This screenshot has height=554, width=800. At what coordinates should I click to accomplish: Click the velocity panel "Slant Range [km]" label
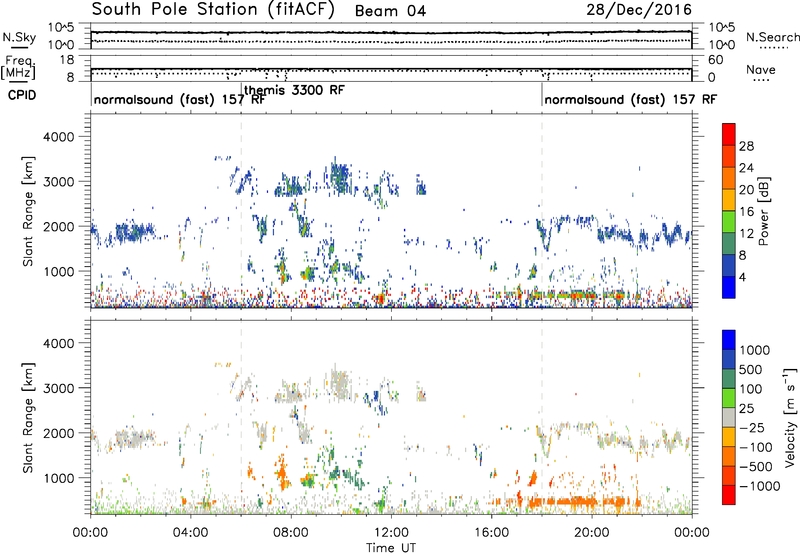pos(28,418)
